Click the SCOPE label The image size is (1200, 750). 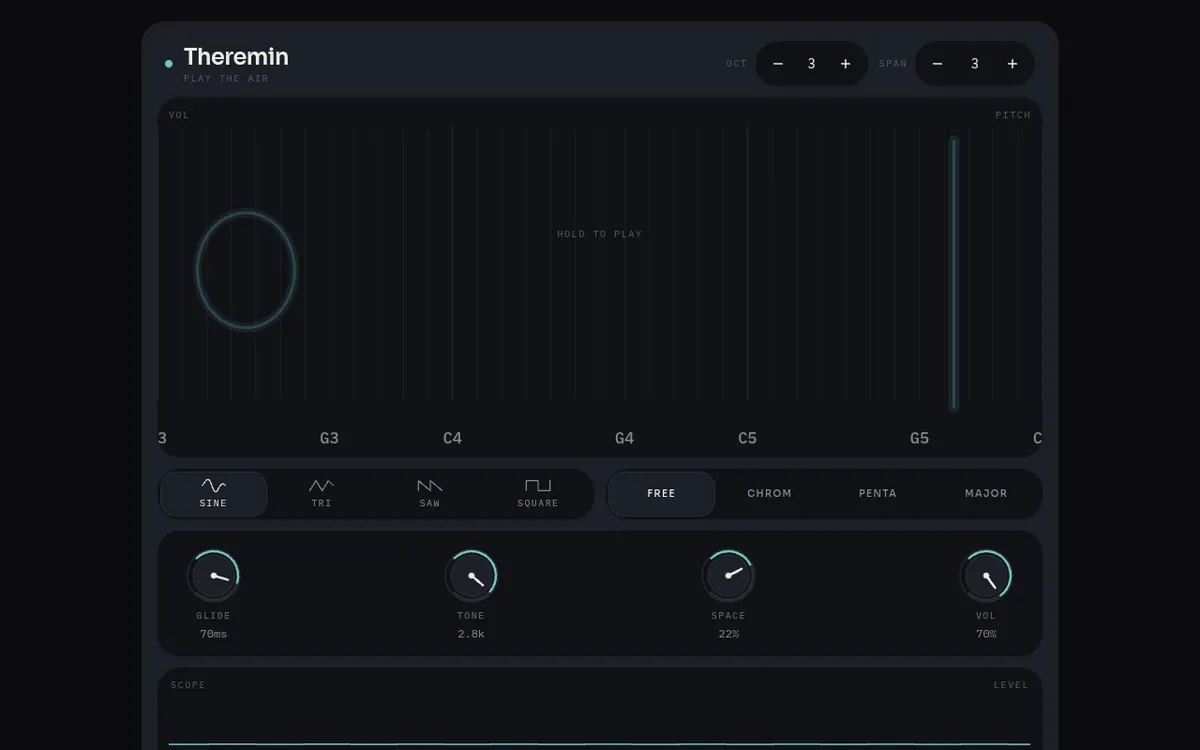tap(188, 685)
